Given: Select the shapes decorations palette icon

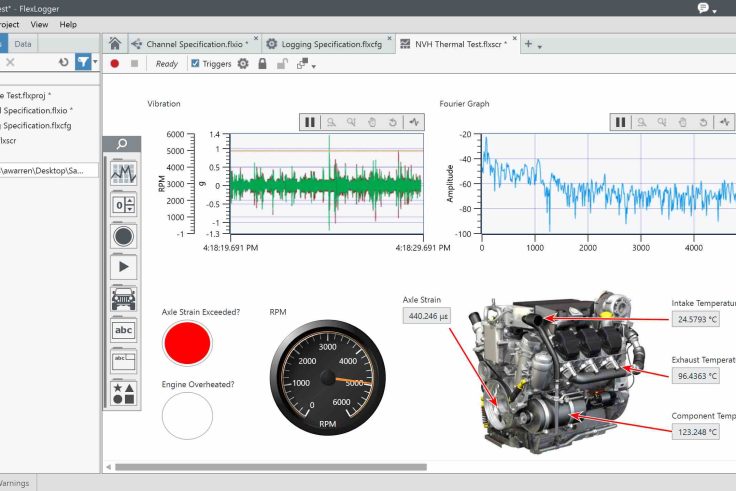Looking at the screenshot, I should pos(123,393).
